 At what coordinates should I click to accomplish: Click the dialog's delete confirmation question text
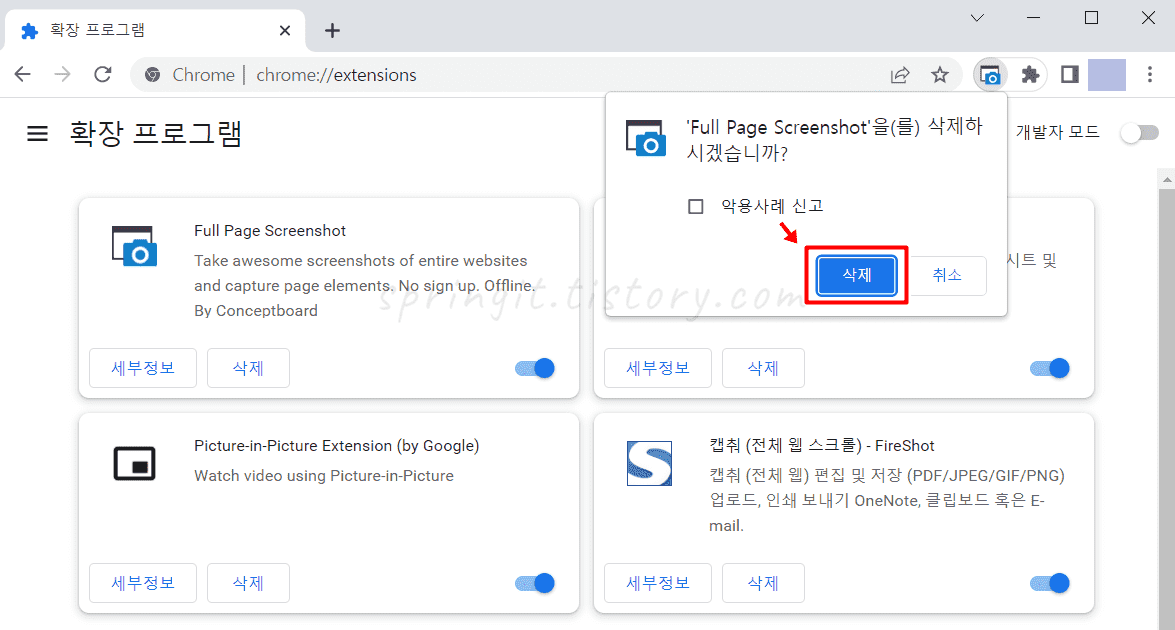[x=835, y=140]
